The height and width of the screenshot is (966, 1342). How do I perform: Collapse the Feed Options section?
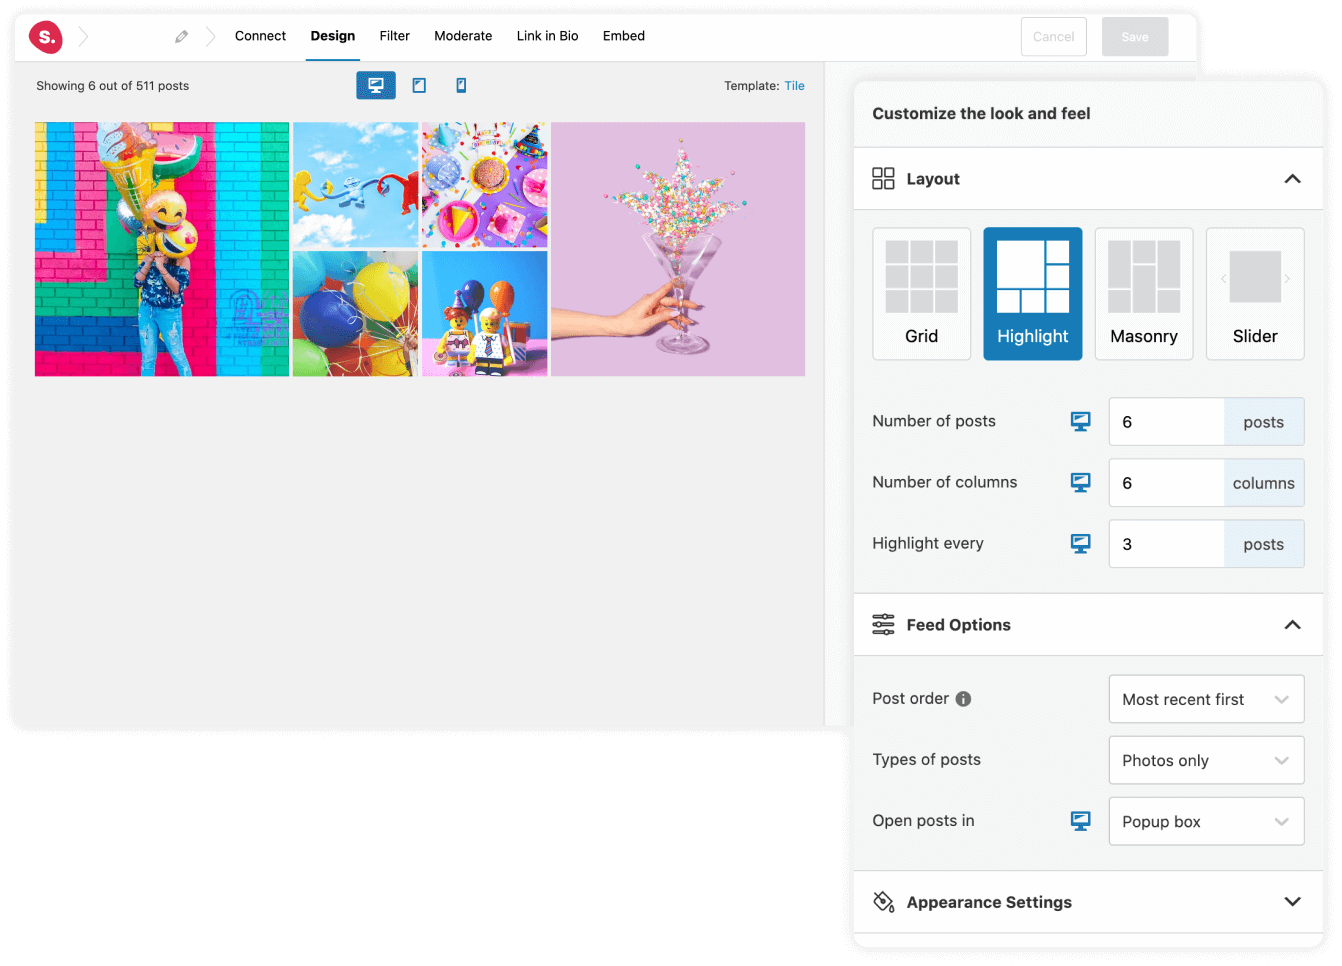(1292, 625)
